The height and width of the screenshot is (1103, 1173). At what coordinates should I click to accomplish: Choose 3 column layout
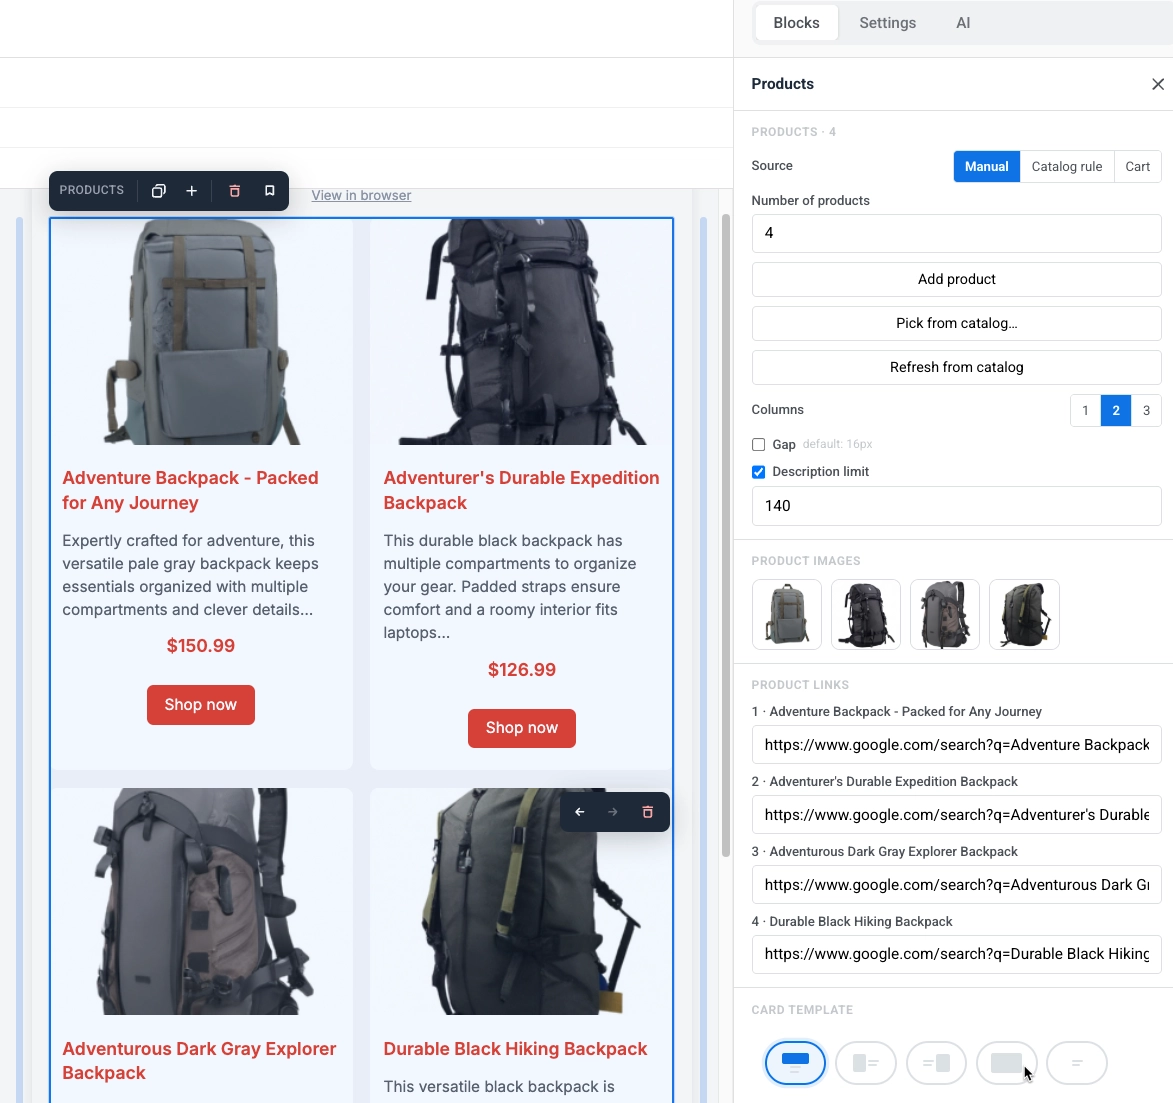(1146, 410)
